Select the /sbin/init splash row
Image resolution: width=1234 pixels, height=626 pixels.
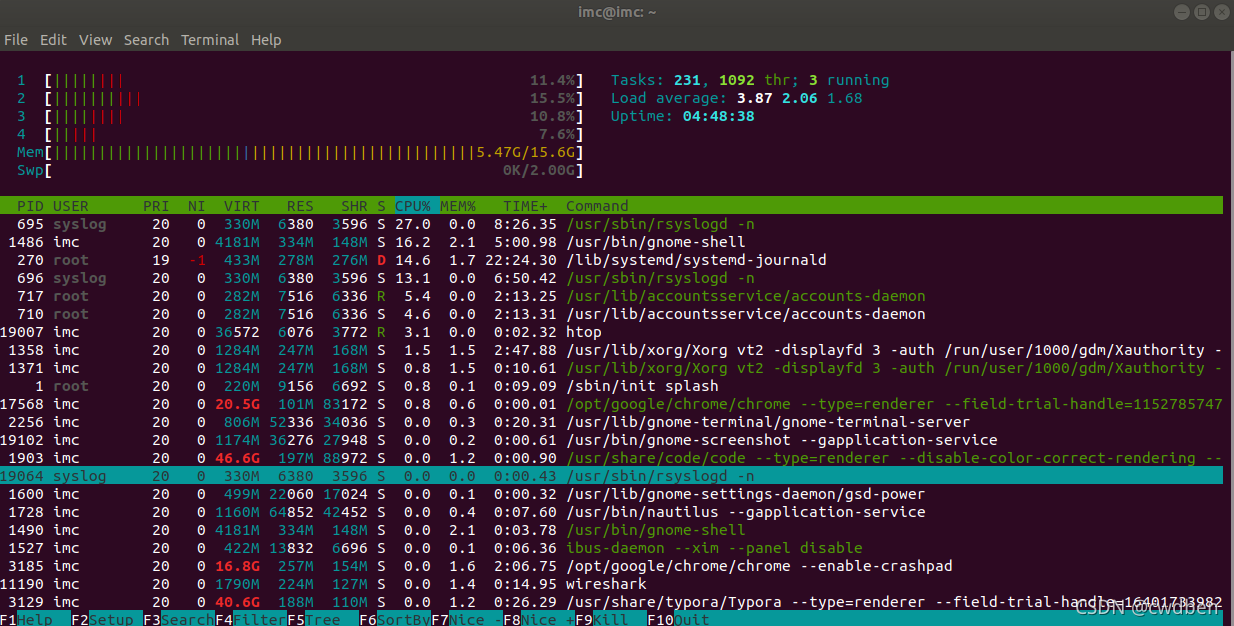tap(612, 386)
